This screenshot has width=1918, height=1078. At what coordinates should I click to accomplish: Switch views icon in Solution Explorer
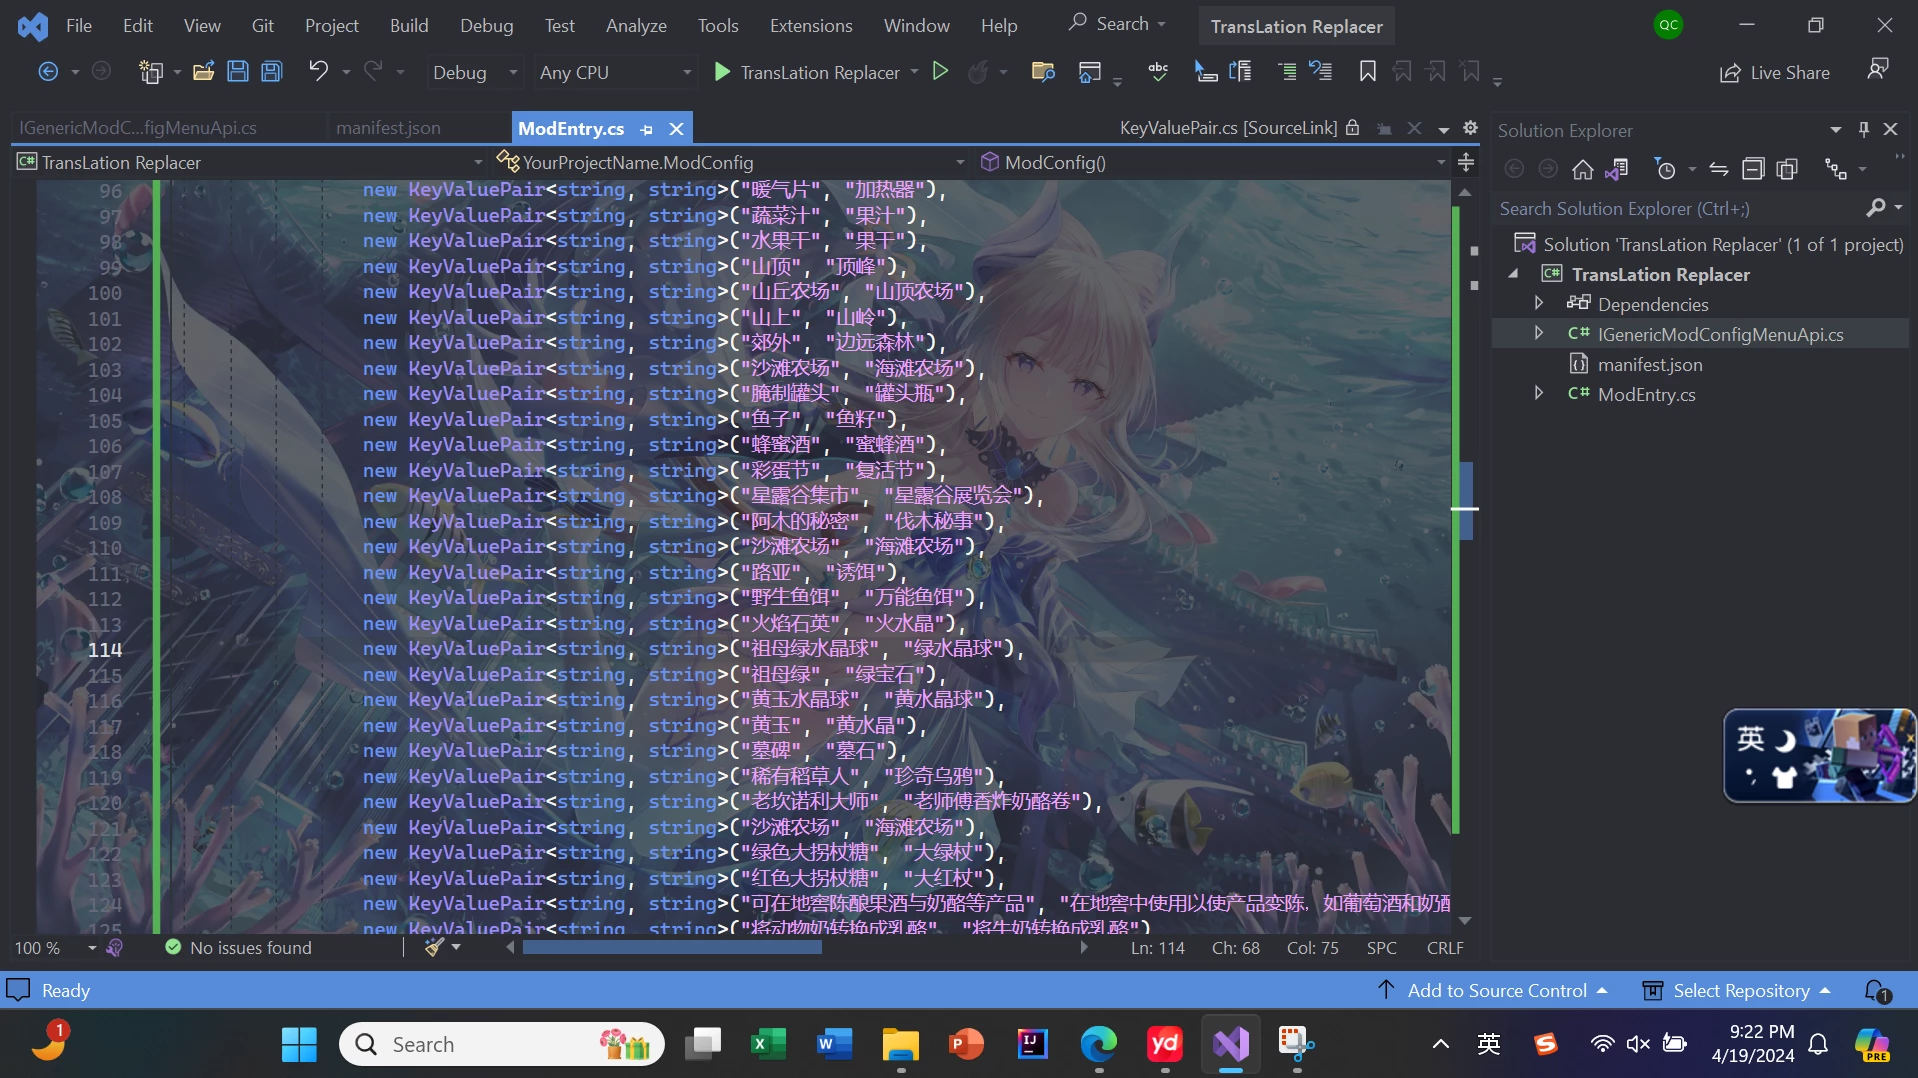(x=1617, y=170)
